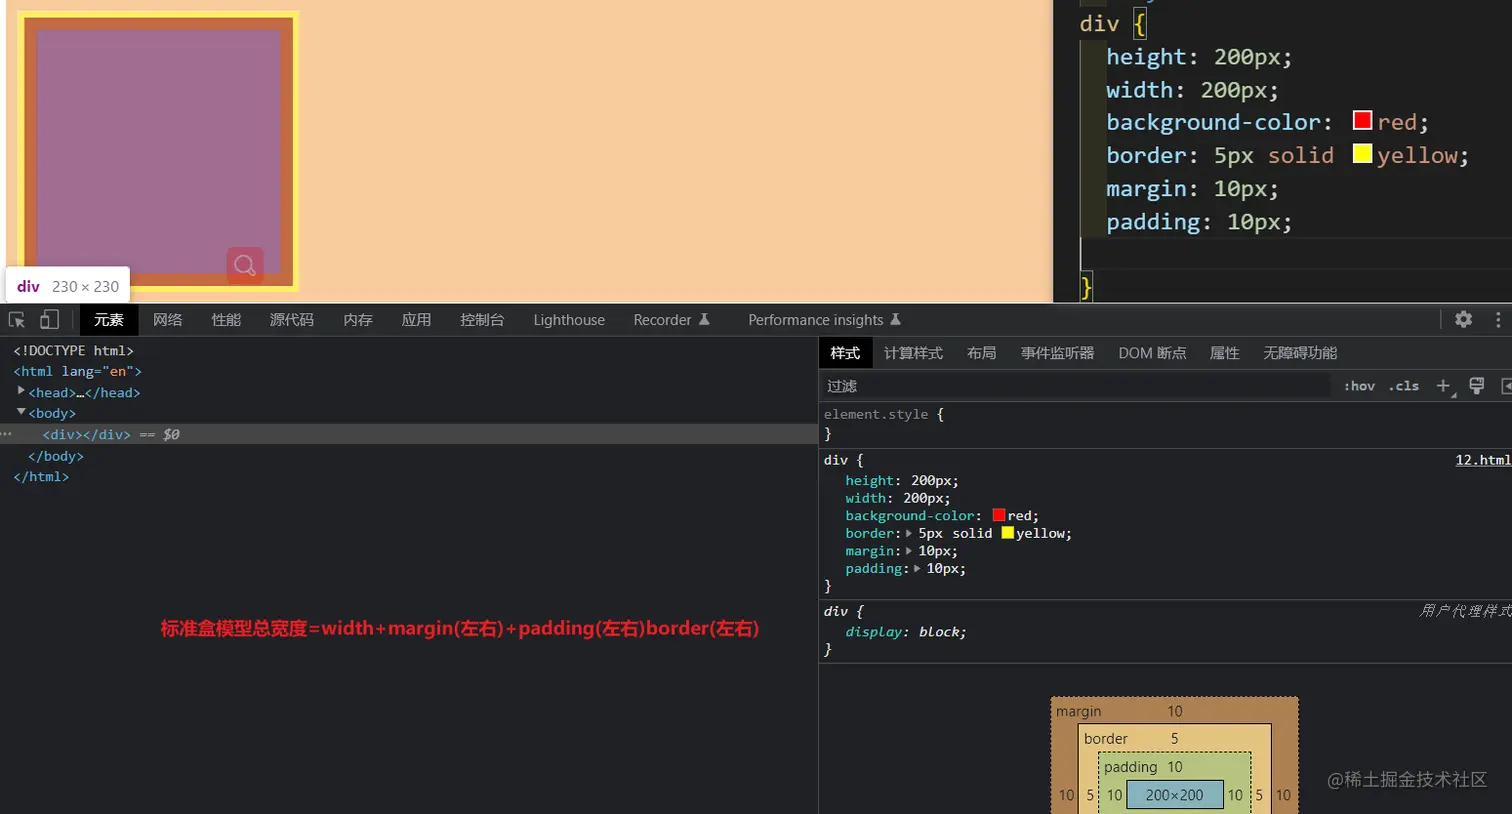Click the red swatch in the code editor
This screenshot has height=814, width=1512.
point(1362,120)
